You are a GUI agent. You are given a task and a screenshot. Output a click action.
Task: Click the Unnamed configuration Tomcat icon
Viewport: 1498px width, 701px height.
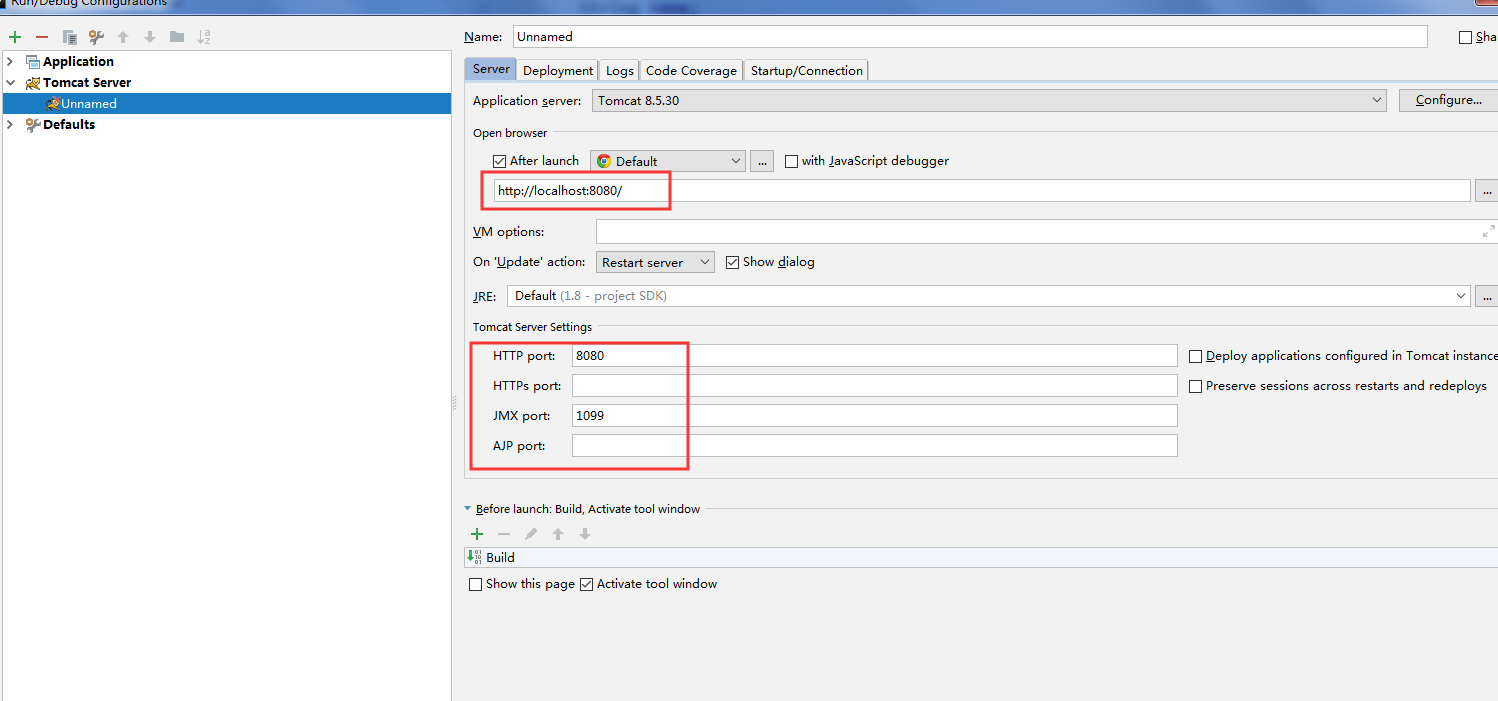53,104
